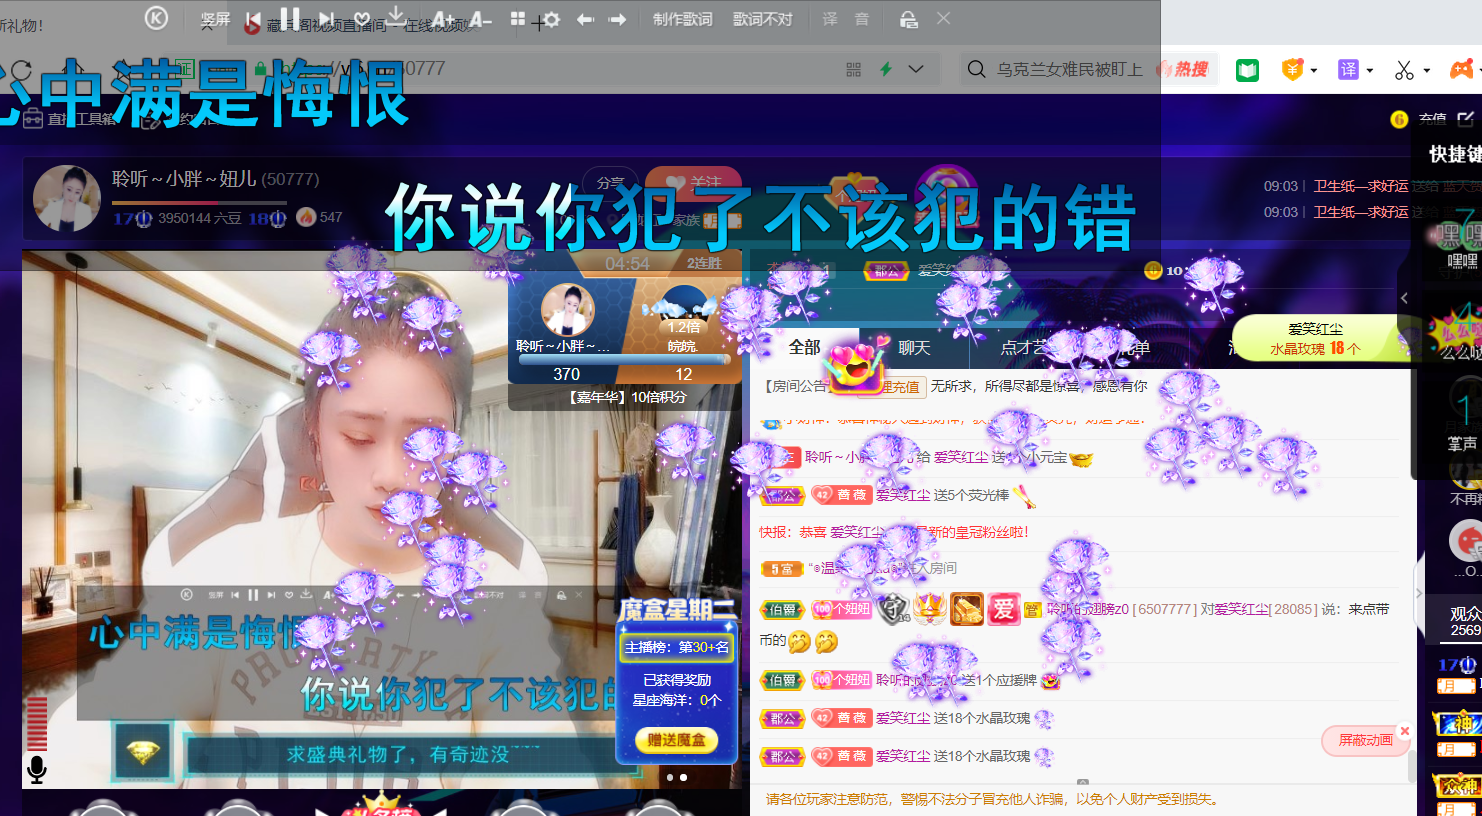
Task: Click the download icon in lyrics toolbar
Action: pyautogui.click(x=396, y=17)
